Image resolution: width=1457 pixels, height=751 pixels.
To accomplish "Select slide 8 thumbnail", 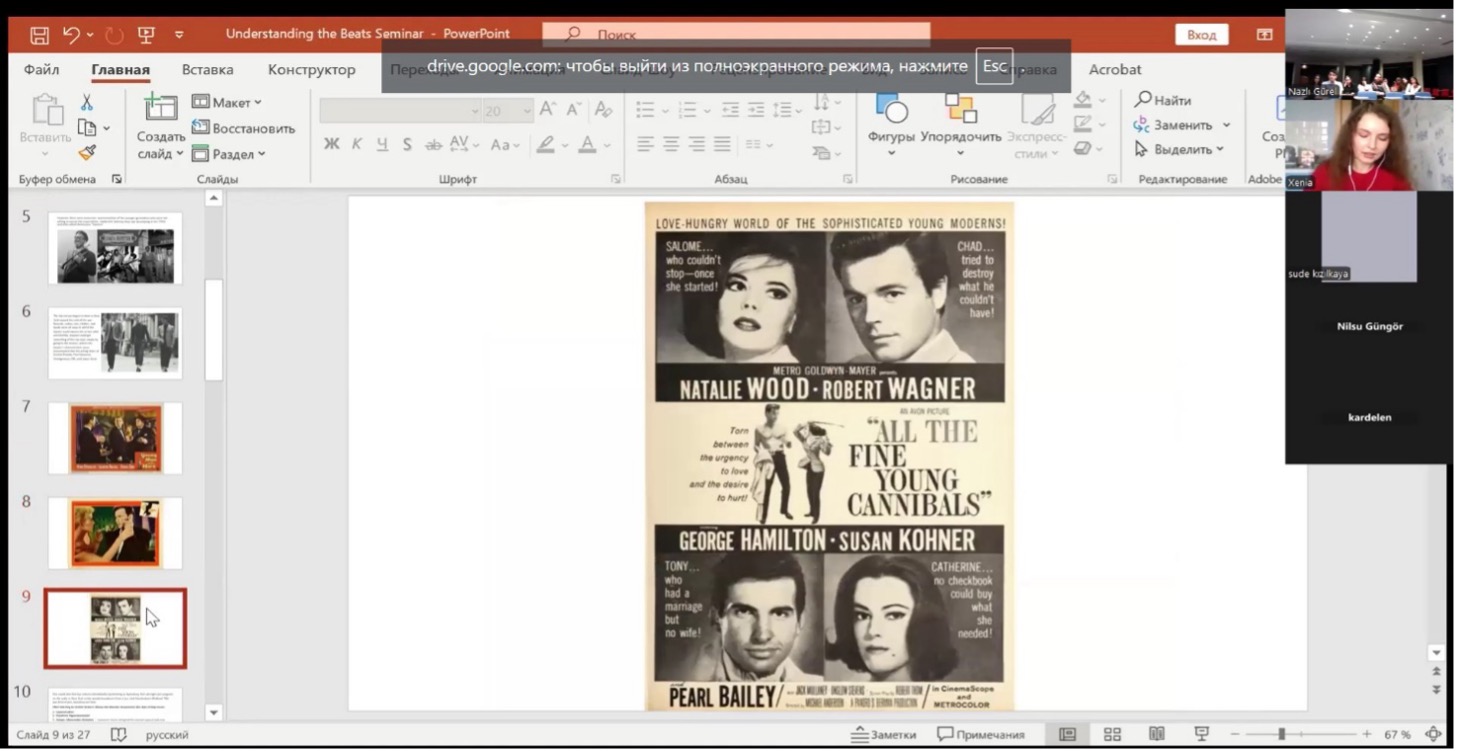I will tap(115, 533).
